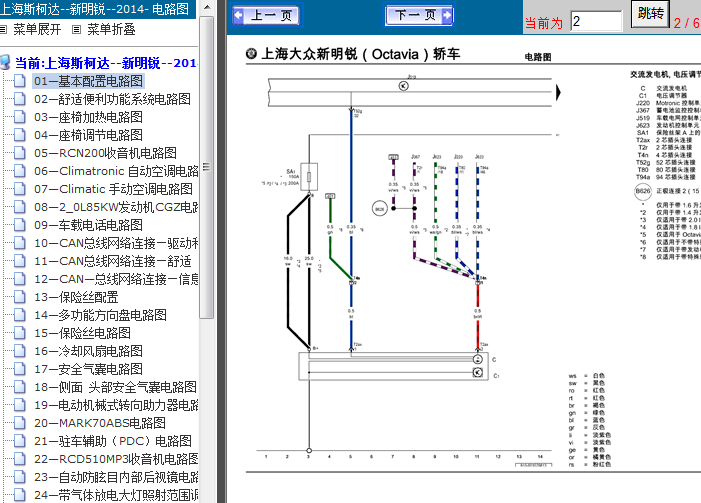
Task: Open 07—Climatic 手动空调电路图
Action: (x=113, y=189)
